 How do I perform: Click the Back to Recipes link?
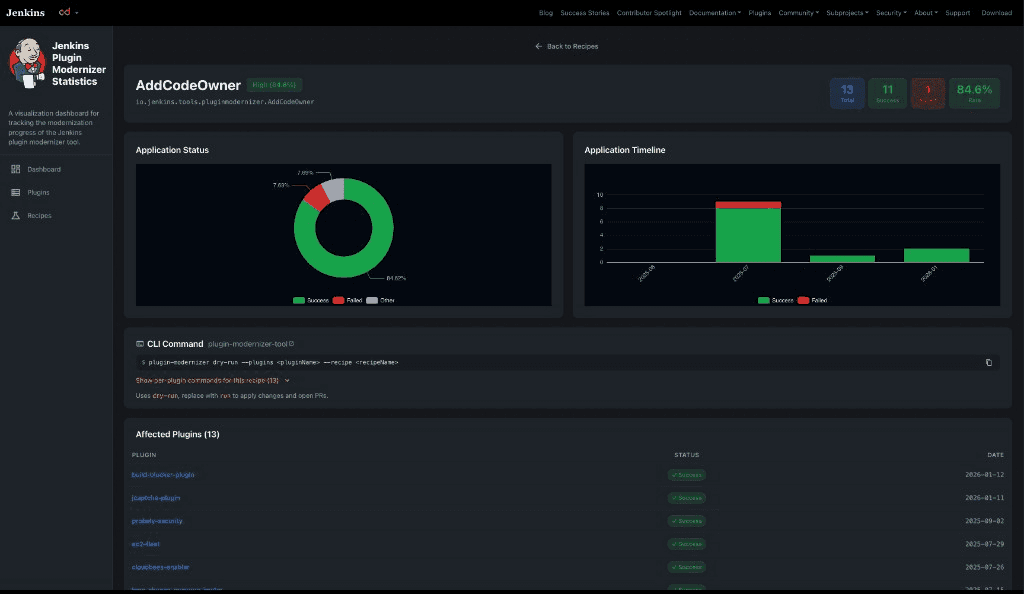(567, 46)
